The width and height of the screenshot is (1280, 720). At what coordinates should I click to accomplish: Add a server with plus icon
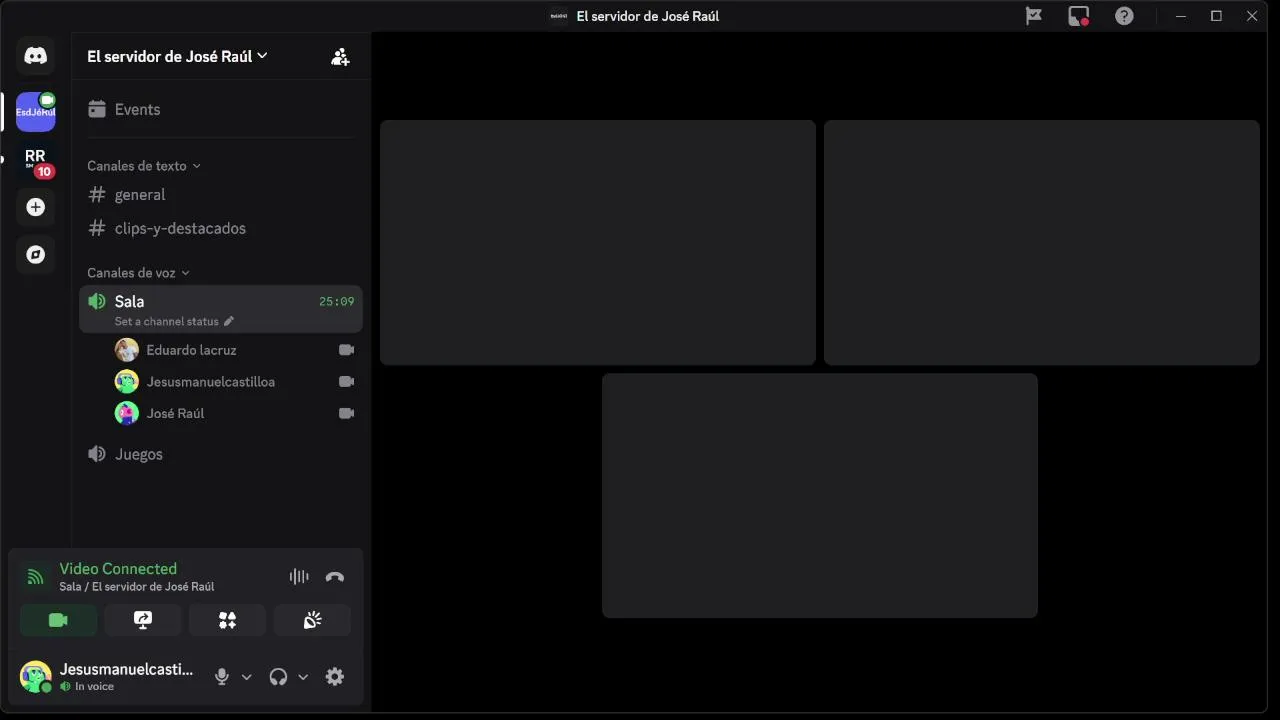[35, 207]
